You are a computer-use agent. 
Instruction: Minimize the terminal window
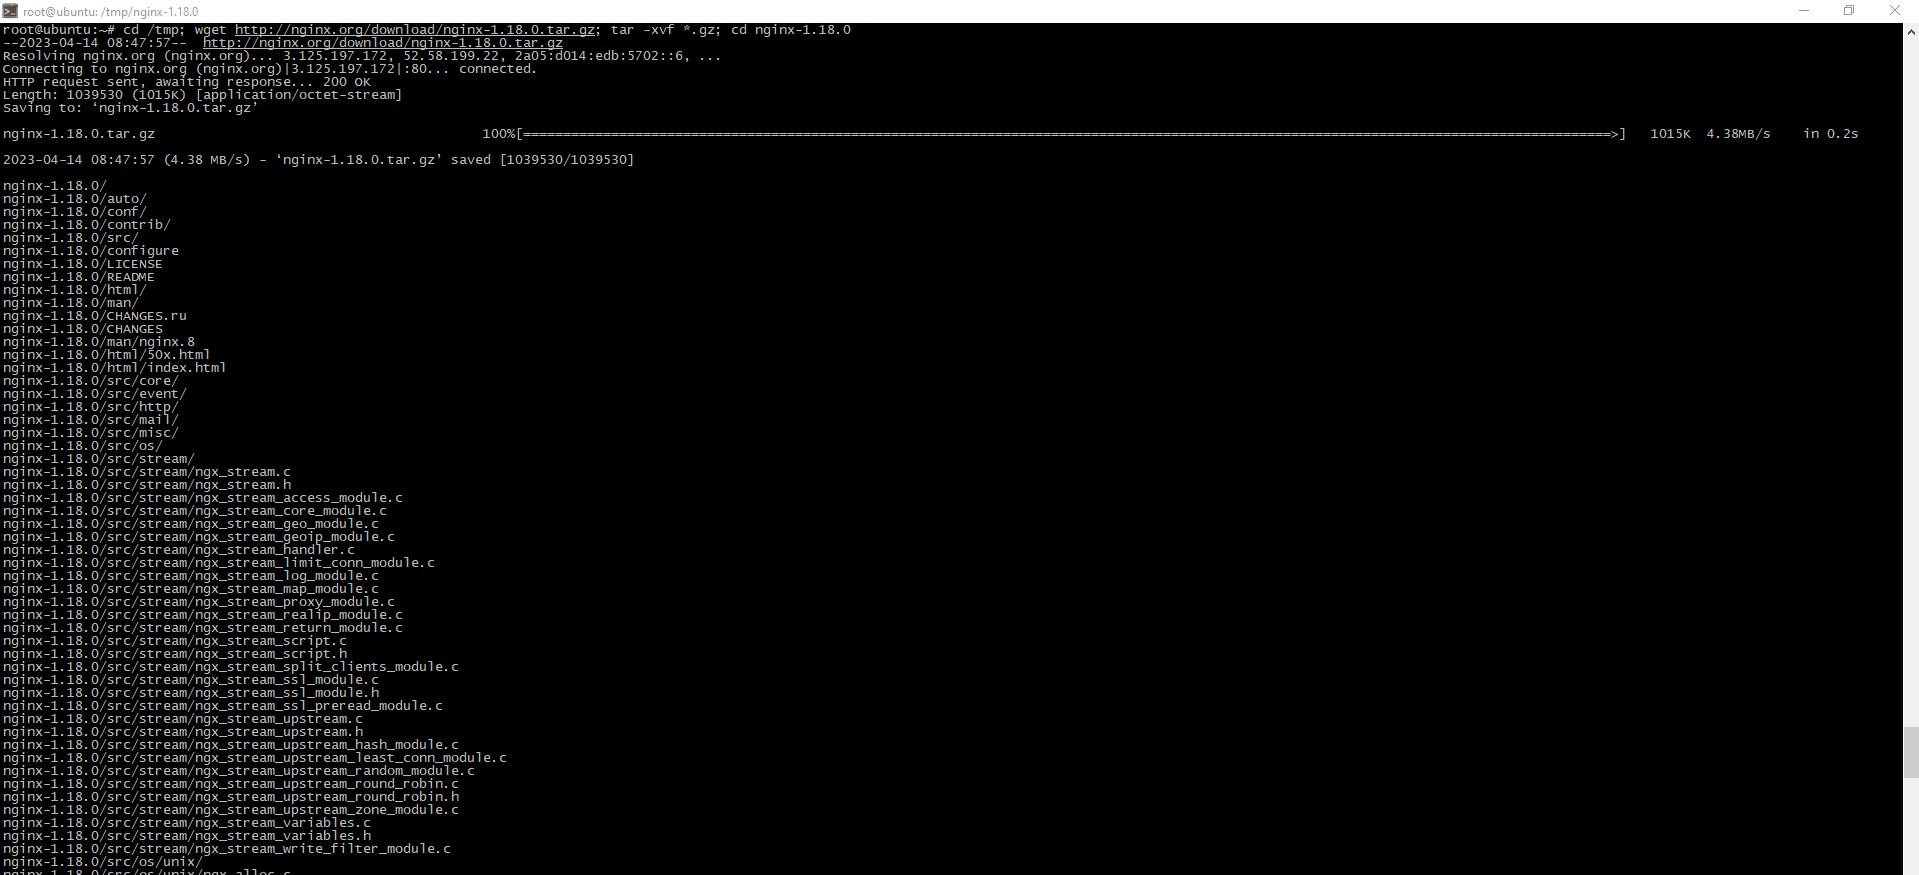(1804, 11)
